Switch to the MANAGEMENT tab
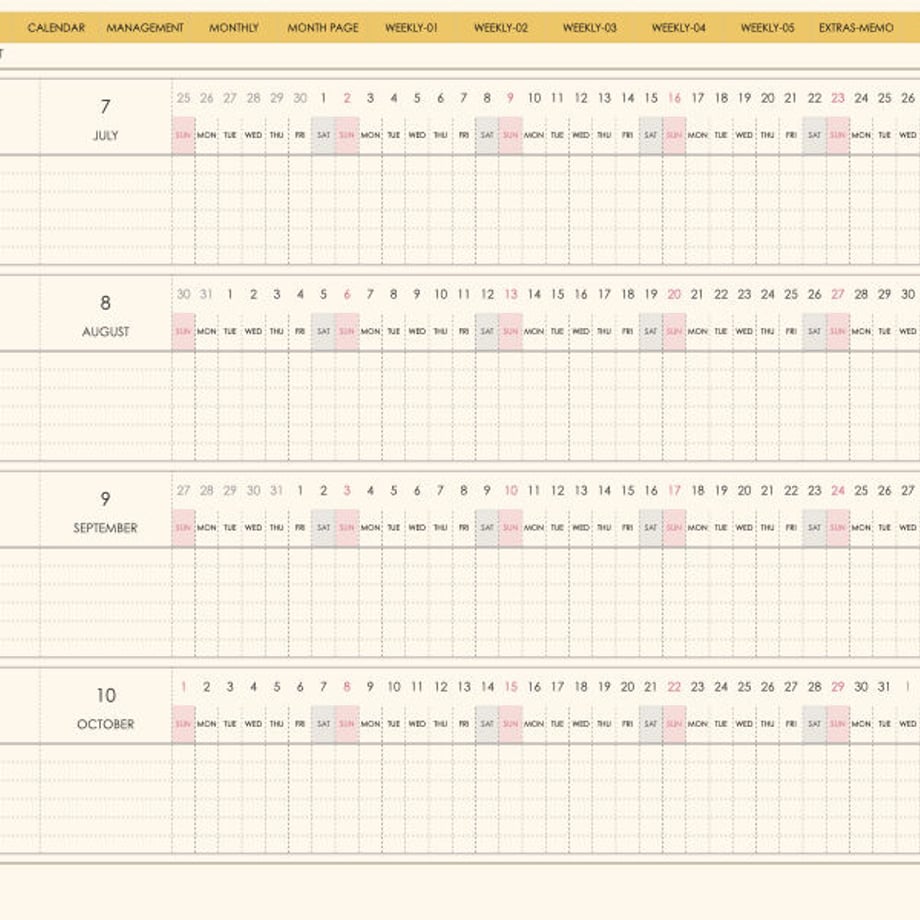The image size is (920, 920). [x=145, y=28]
